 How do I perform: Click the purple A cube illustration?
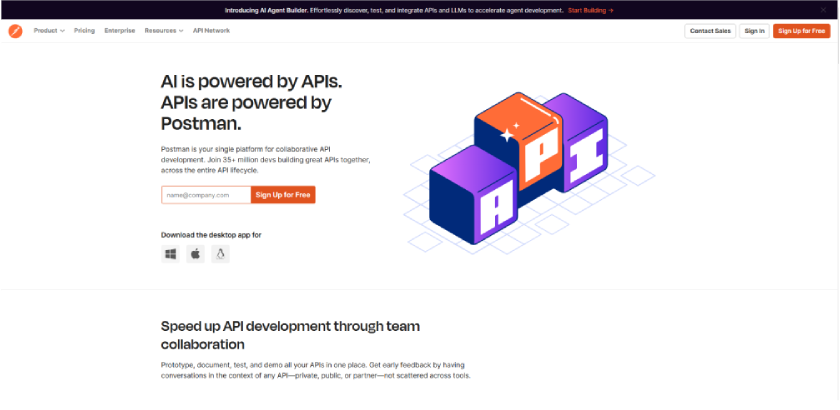(473, 196)
